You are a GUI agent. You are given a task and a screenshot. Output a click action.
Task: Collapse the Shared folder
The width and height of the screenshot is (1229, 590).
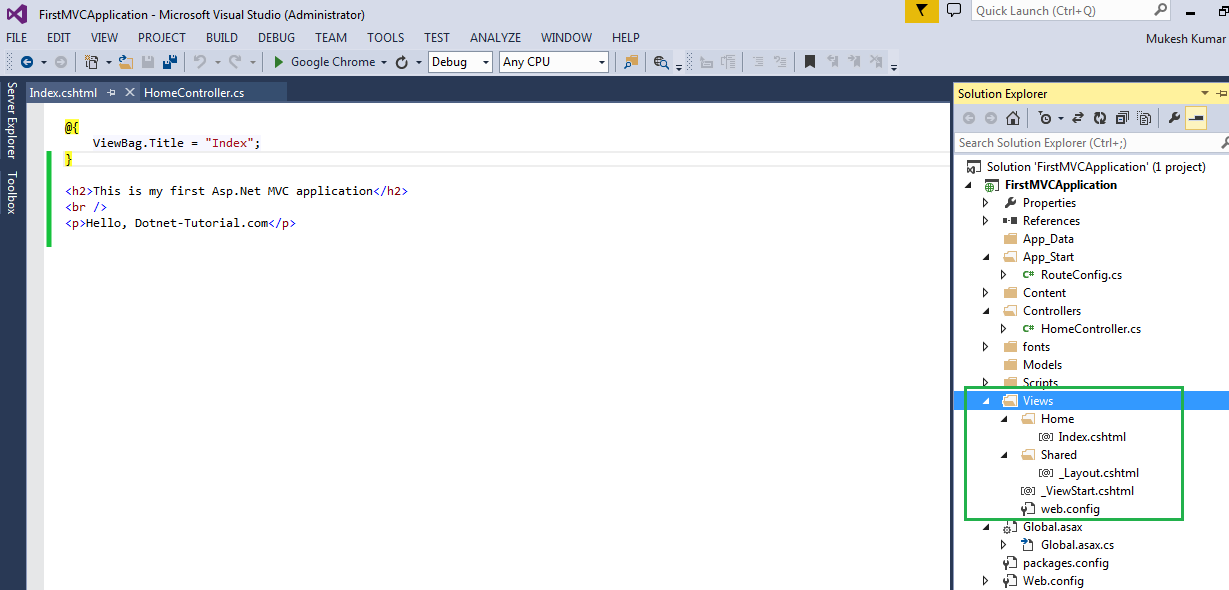tap(1004, 455)
